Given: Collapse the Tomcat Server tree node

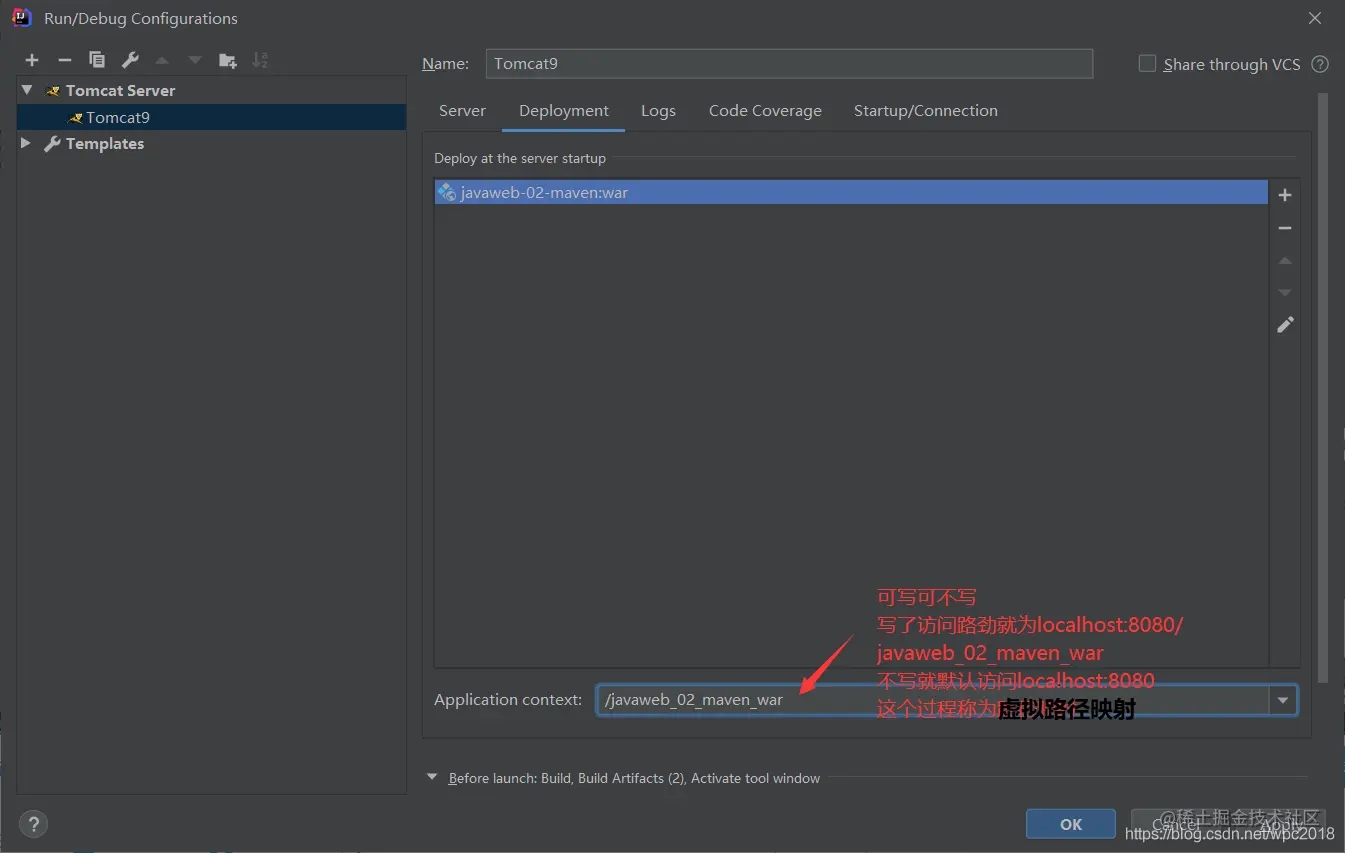Looking at the screenshot, I should (x=27, y=90).
